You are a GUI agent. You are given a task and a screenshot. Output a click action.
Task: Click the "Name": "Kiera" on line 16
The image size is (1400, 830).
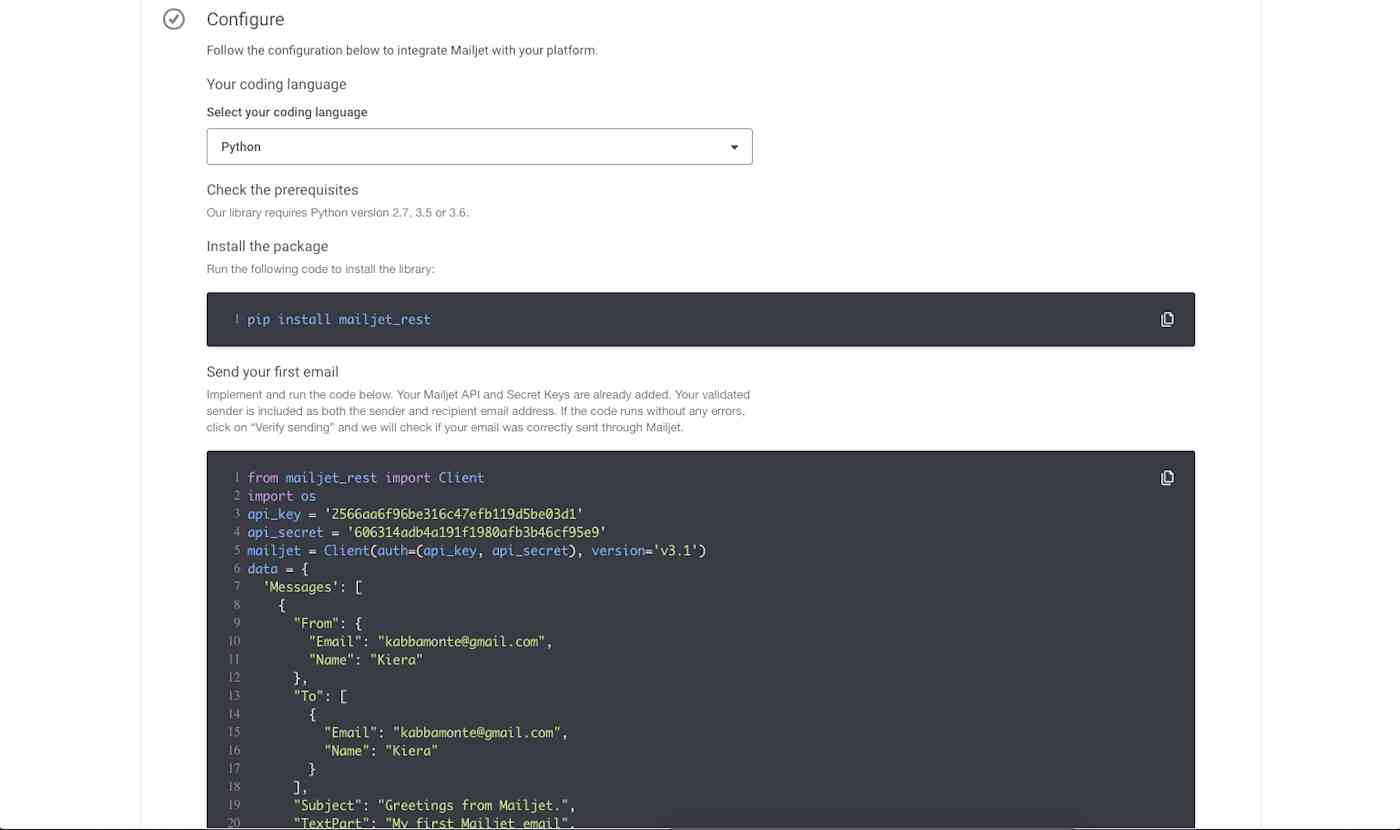click(x=381, y=750)
